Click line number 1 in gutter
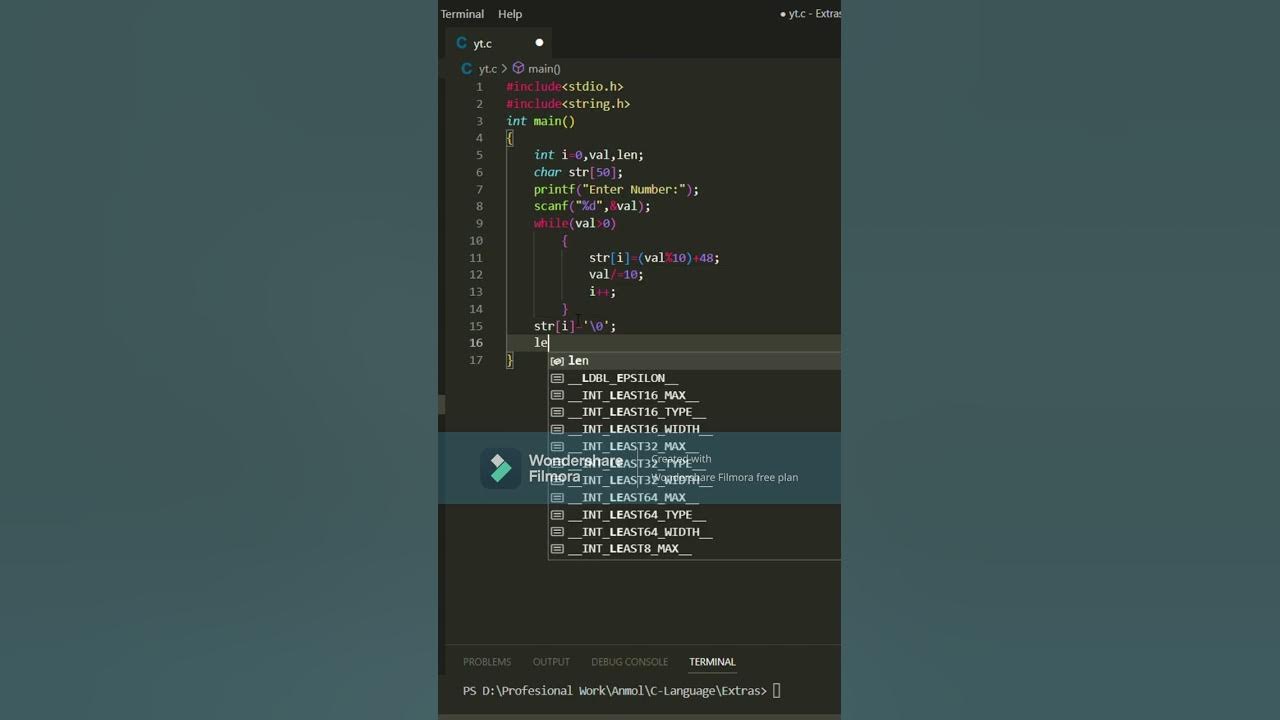The image size is (1280, 720). [x=479, y=87]
